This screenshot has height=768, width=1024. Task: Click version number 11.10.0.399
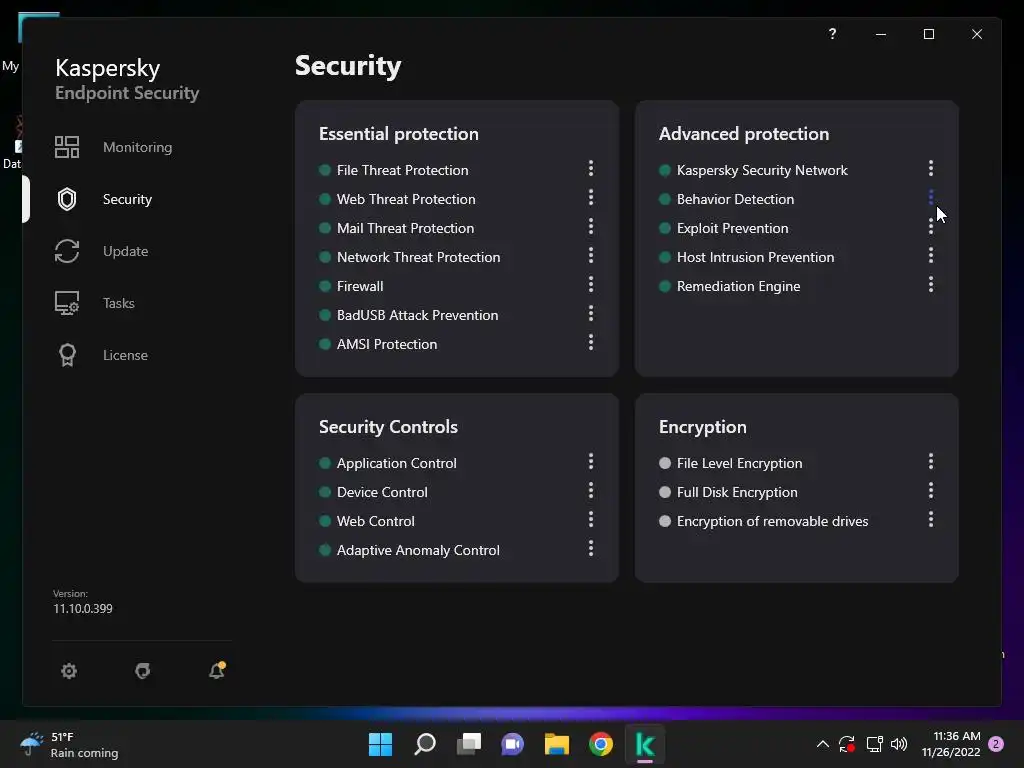(x=83, y=609)
